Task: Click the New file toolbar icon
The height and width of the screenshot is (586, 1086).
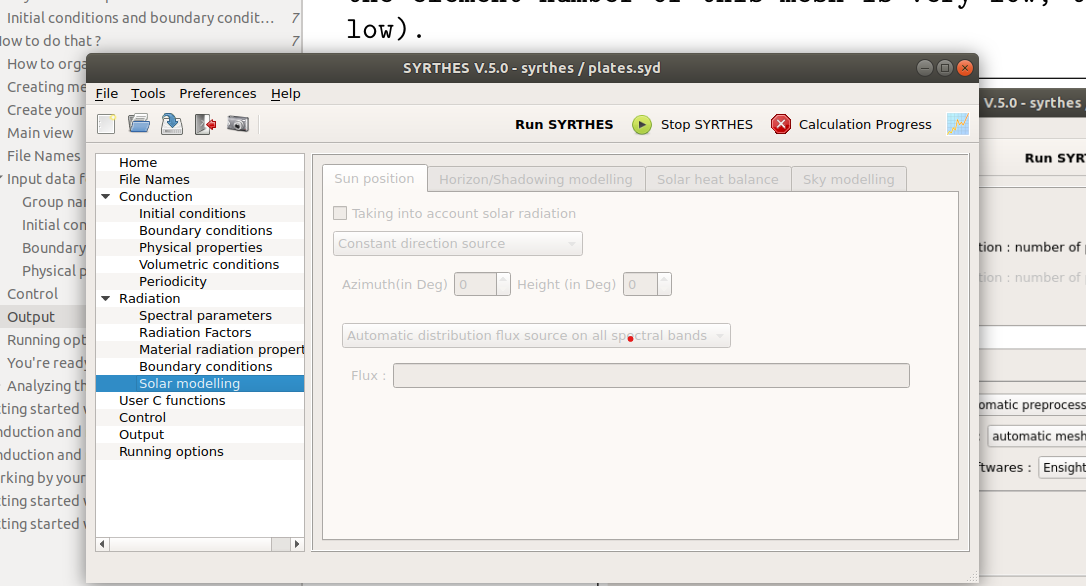Action: point(107,124)
